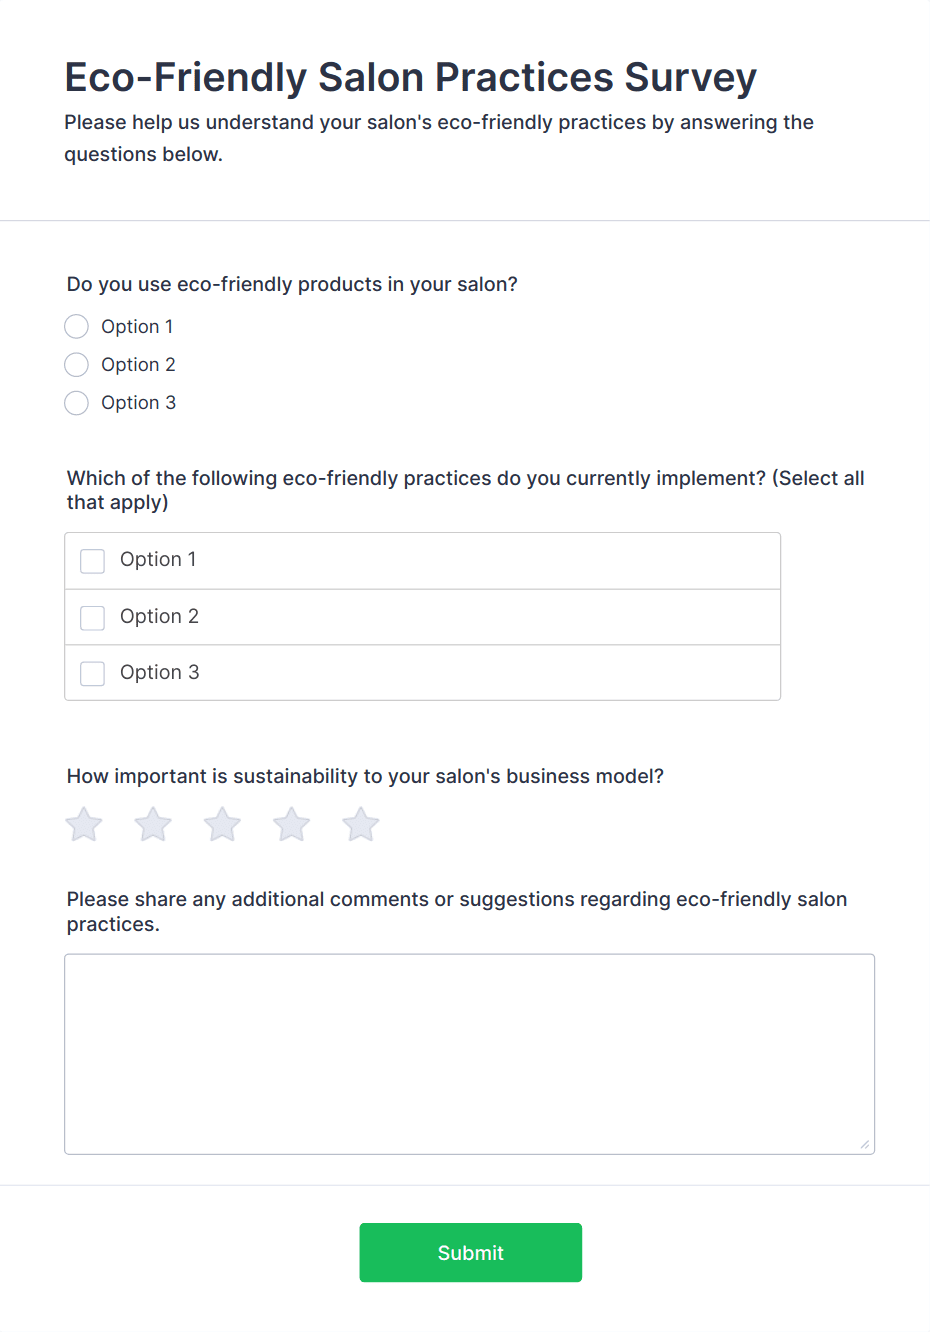Give a five star sustainability rating
The height and width of the screenshot is (1332, 930).
tap(359, 824)
